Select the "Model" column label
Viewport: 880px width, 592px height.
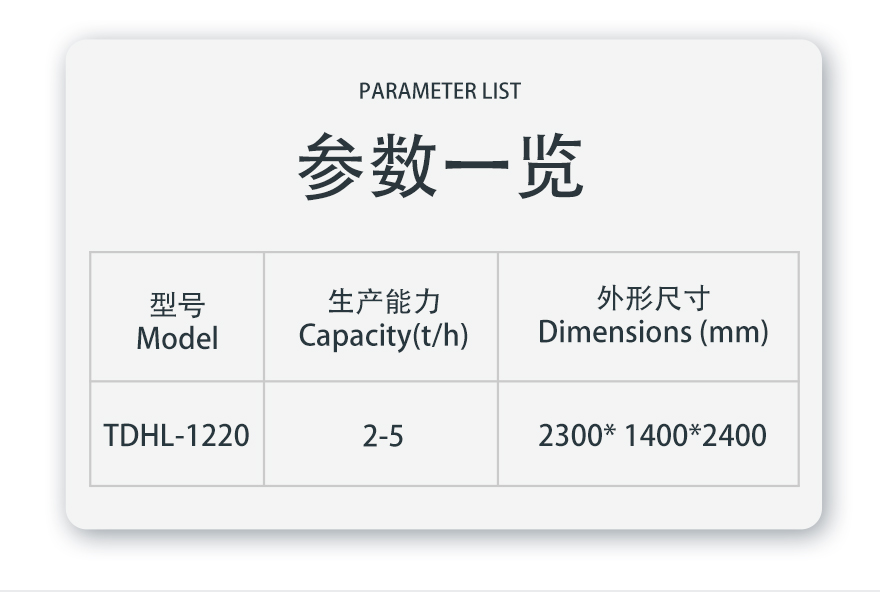tap(177, 338)
